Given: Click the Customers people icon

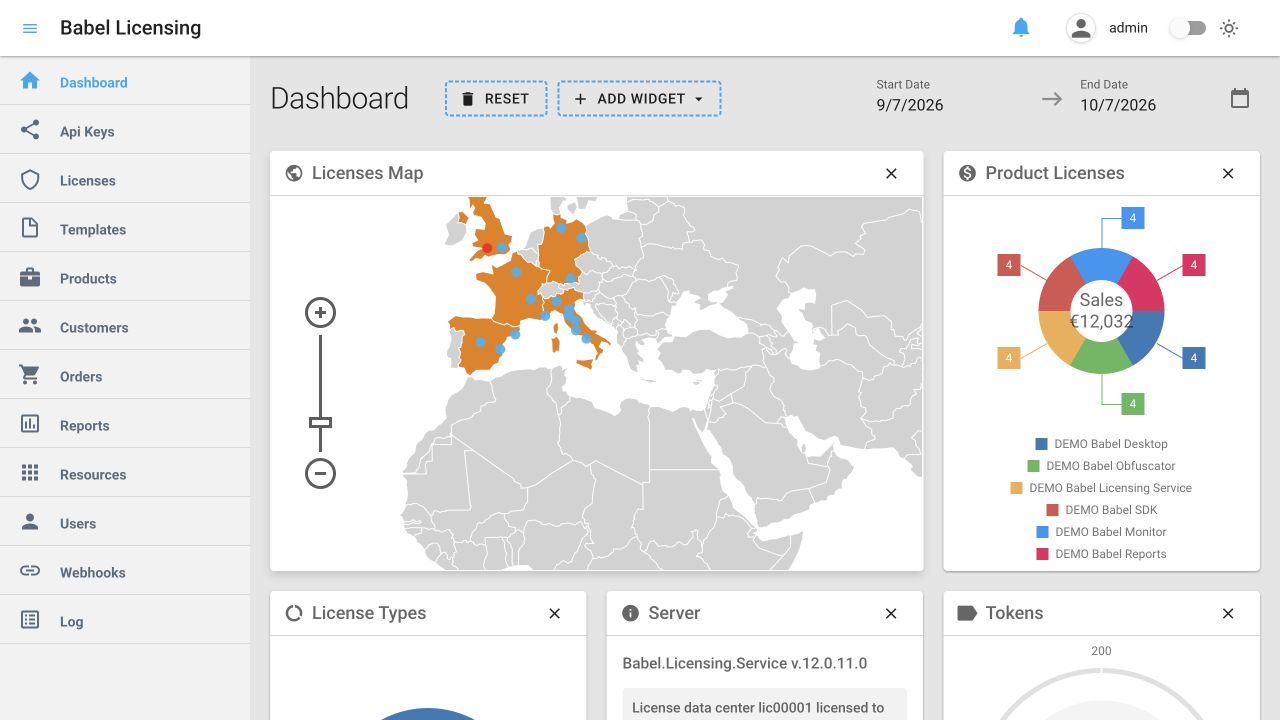Looking at the screenshot, I should click(x=30, y=327).
